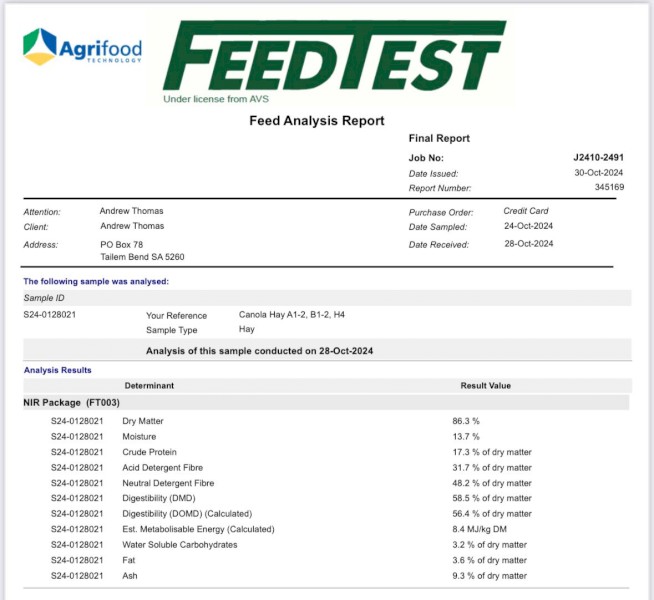The image size is (654, 600).
Task: Click the 'Determinant' column header
Action: pyautogui.click(x=149, y=386)
